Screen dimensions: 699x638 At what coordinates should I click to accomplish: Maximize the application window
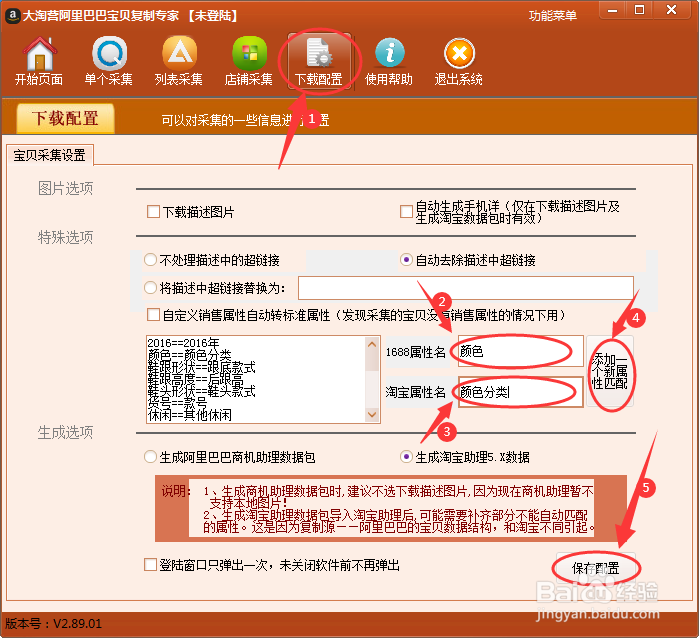point(639,10)
